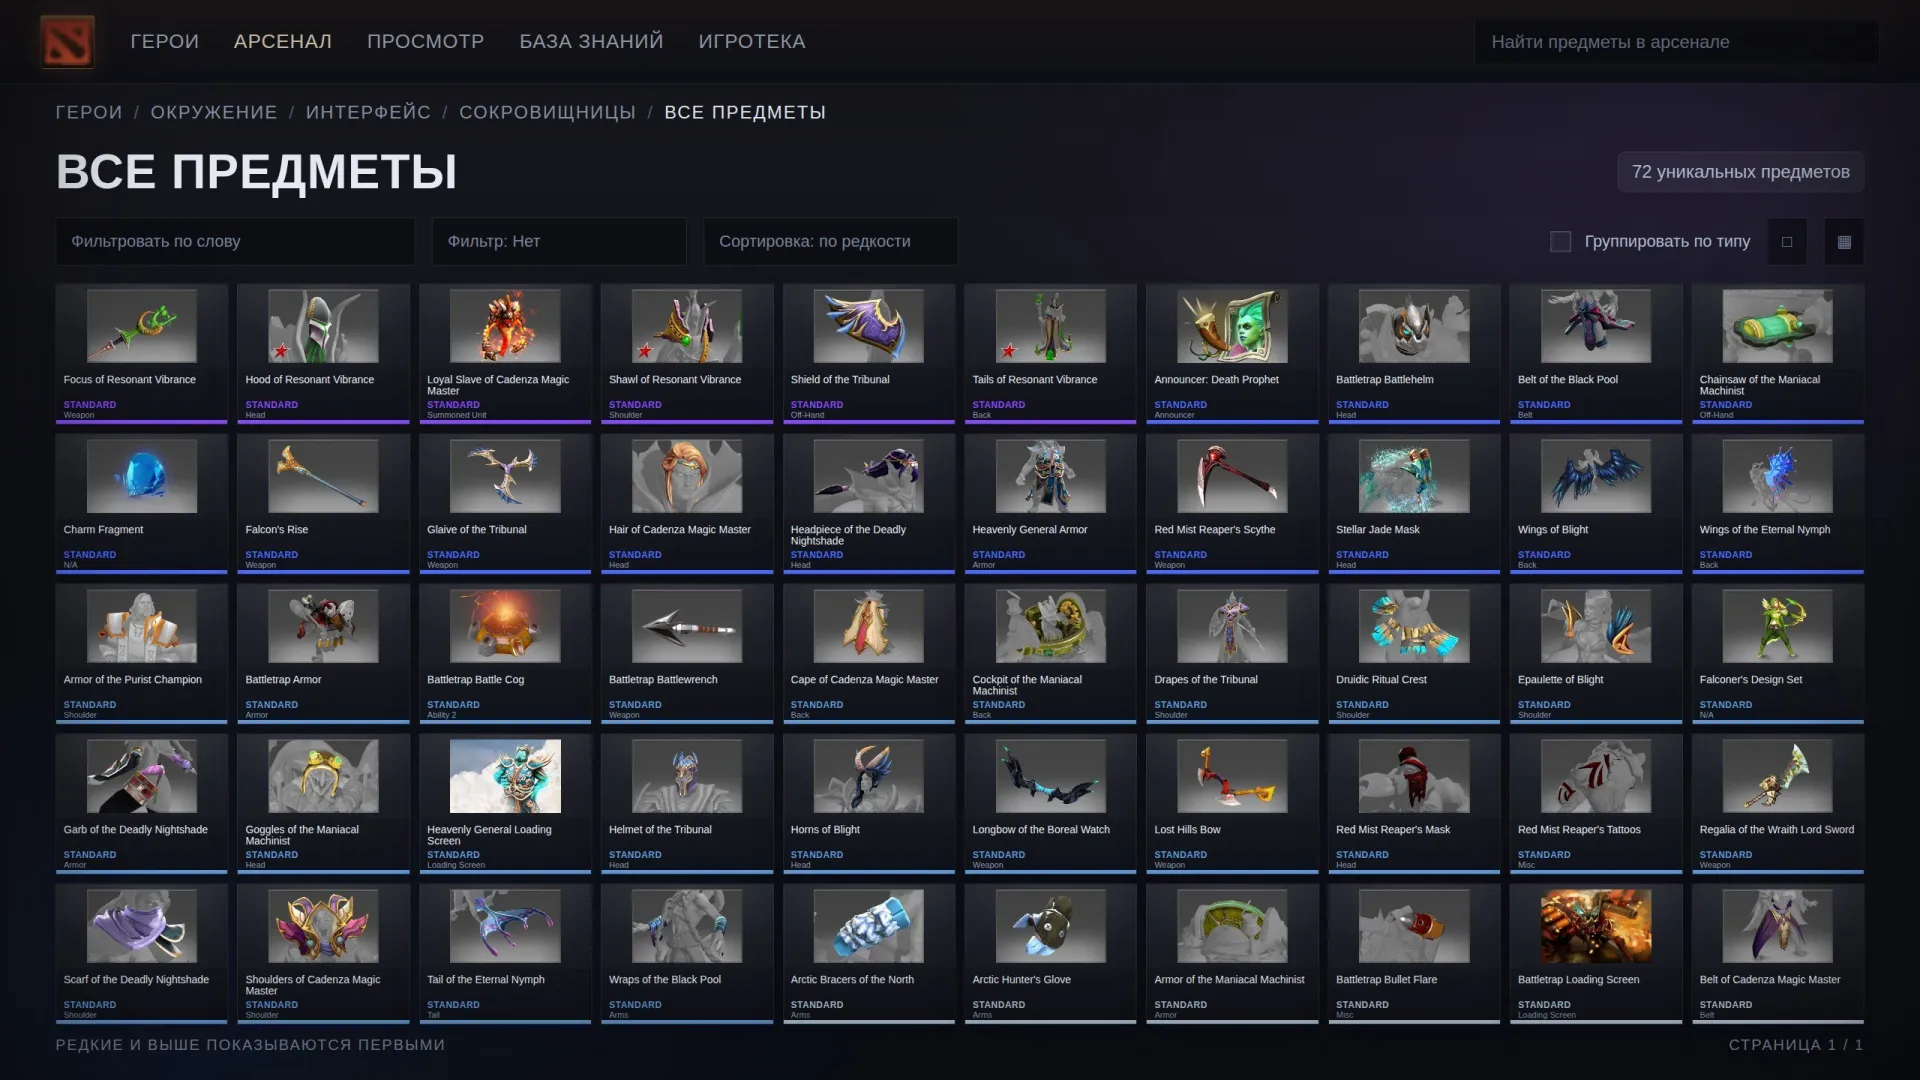The image size is (1920, 1080).
Task: Choose the Scarf of the Deadly Nightshade item
Action: pos(142,954)
